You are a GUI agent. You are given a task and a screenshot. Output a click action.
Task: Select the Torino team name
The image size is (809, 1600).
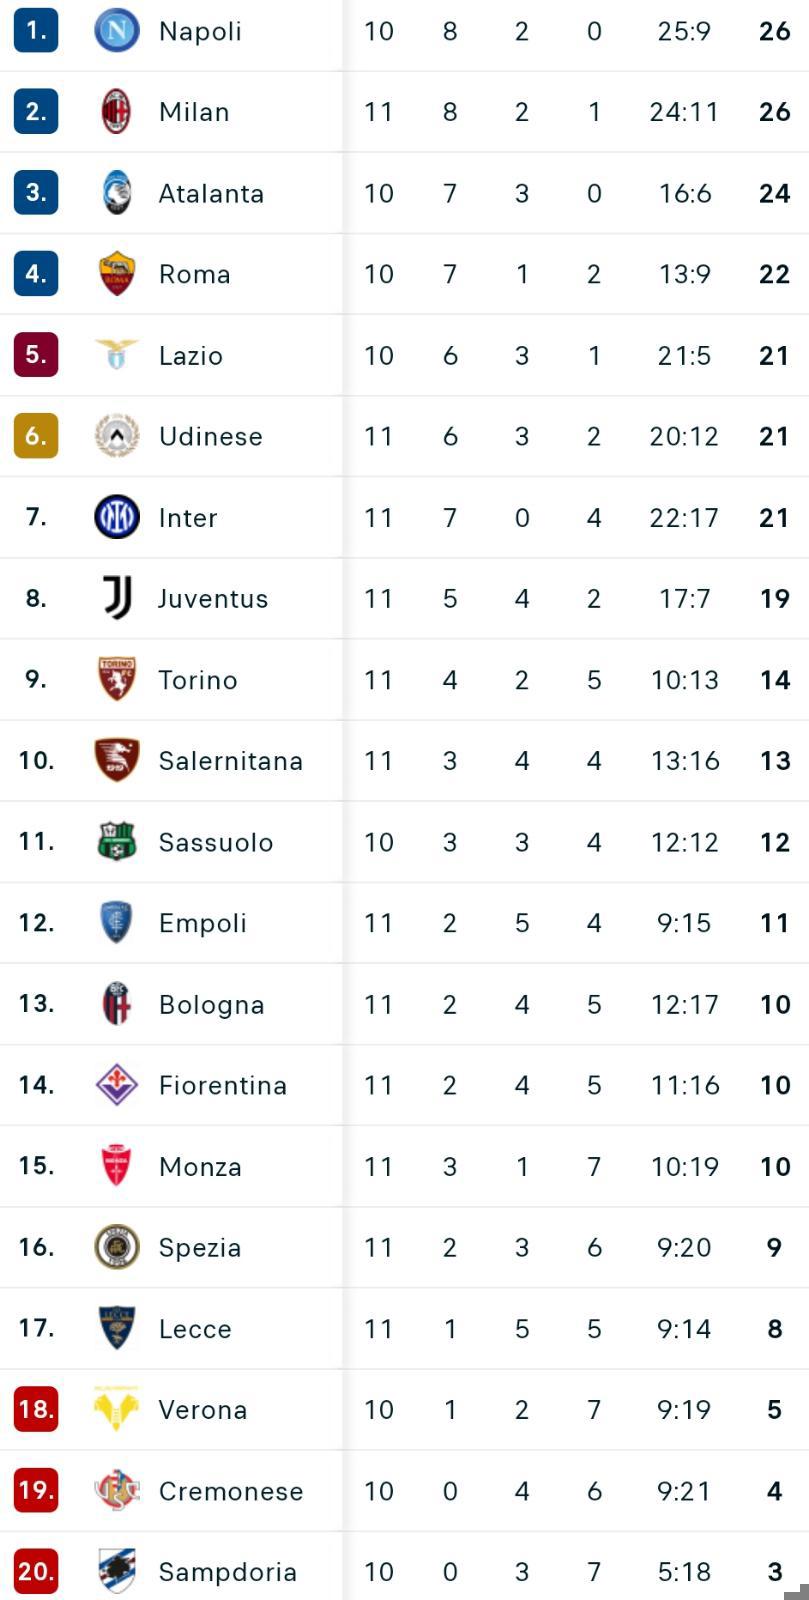click(x=198, y=680)
